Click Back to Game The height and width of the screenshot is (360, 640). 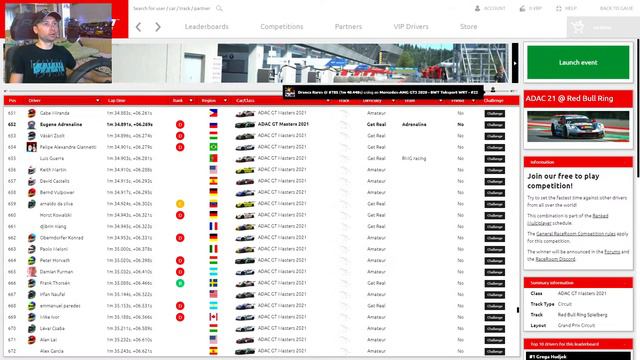(x=616, y=8)
